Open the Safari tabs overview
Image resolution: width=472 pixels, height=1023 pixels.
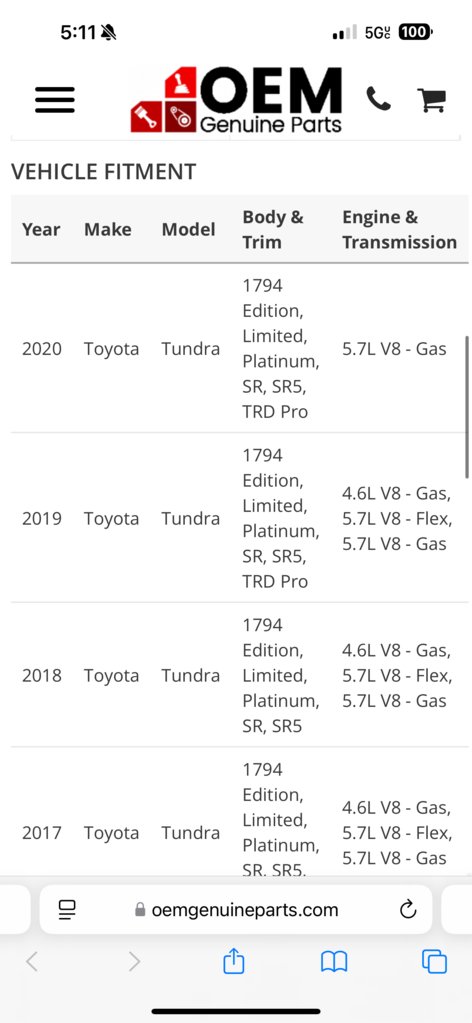point(434,962)
